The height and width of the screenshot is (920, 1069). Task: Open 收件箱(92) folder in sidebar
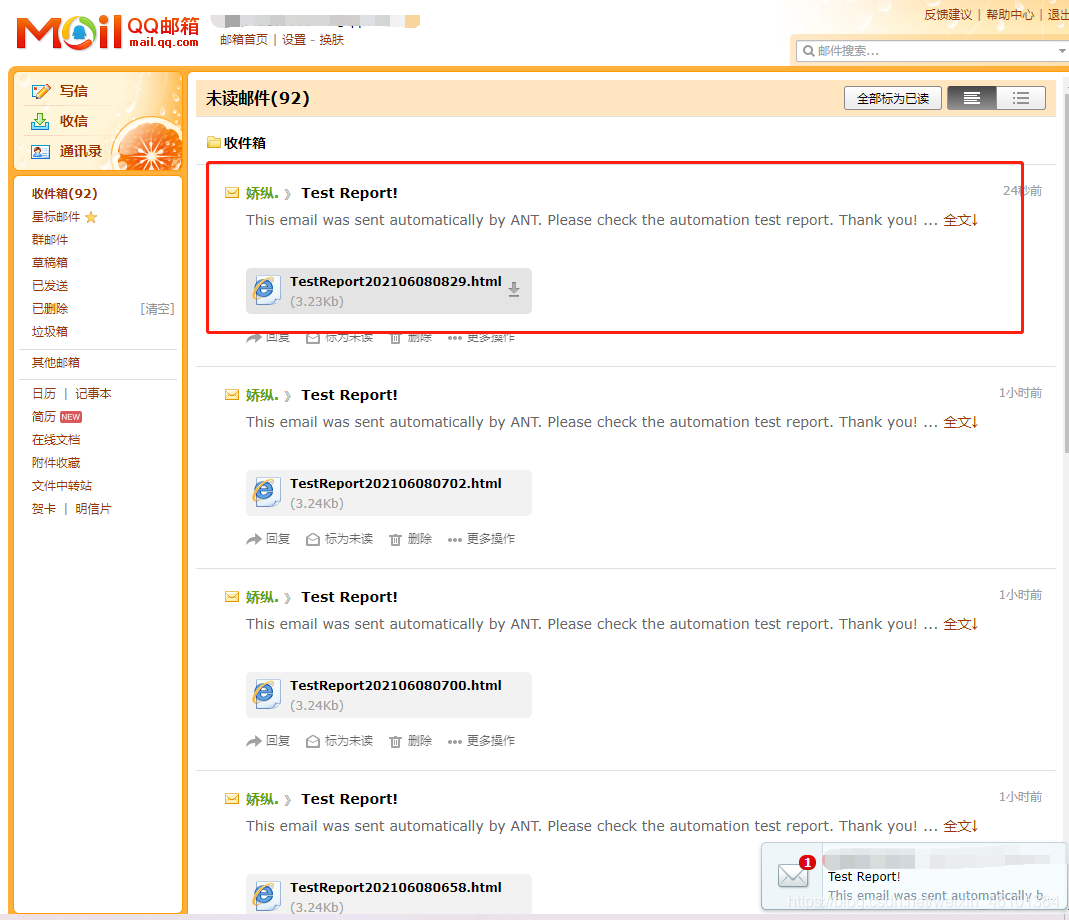click(x=65, y=194)
